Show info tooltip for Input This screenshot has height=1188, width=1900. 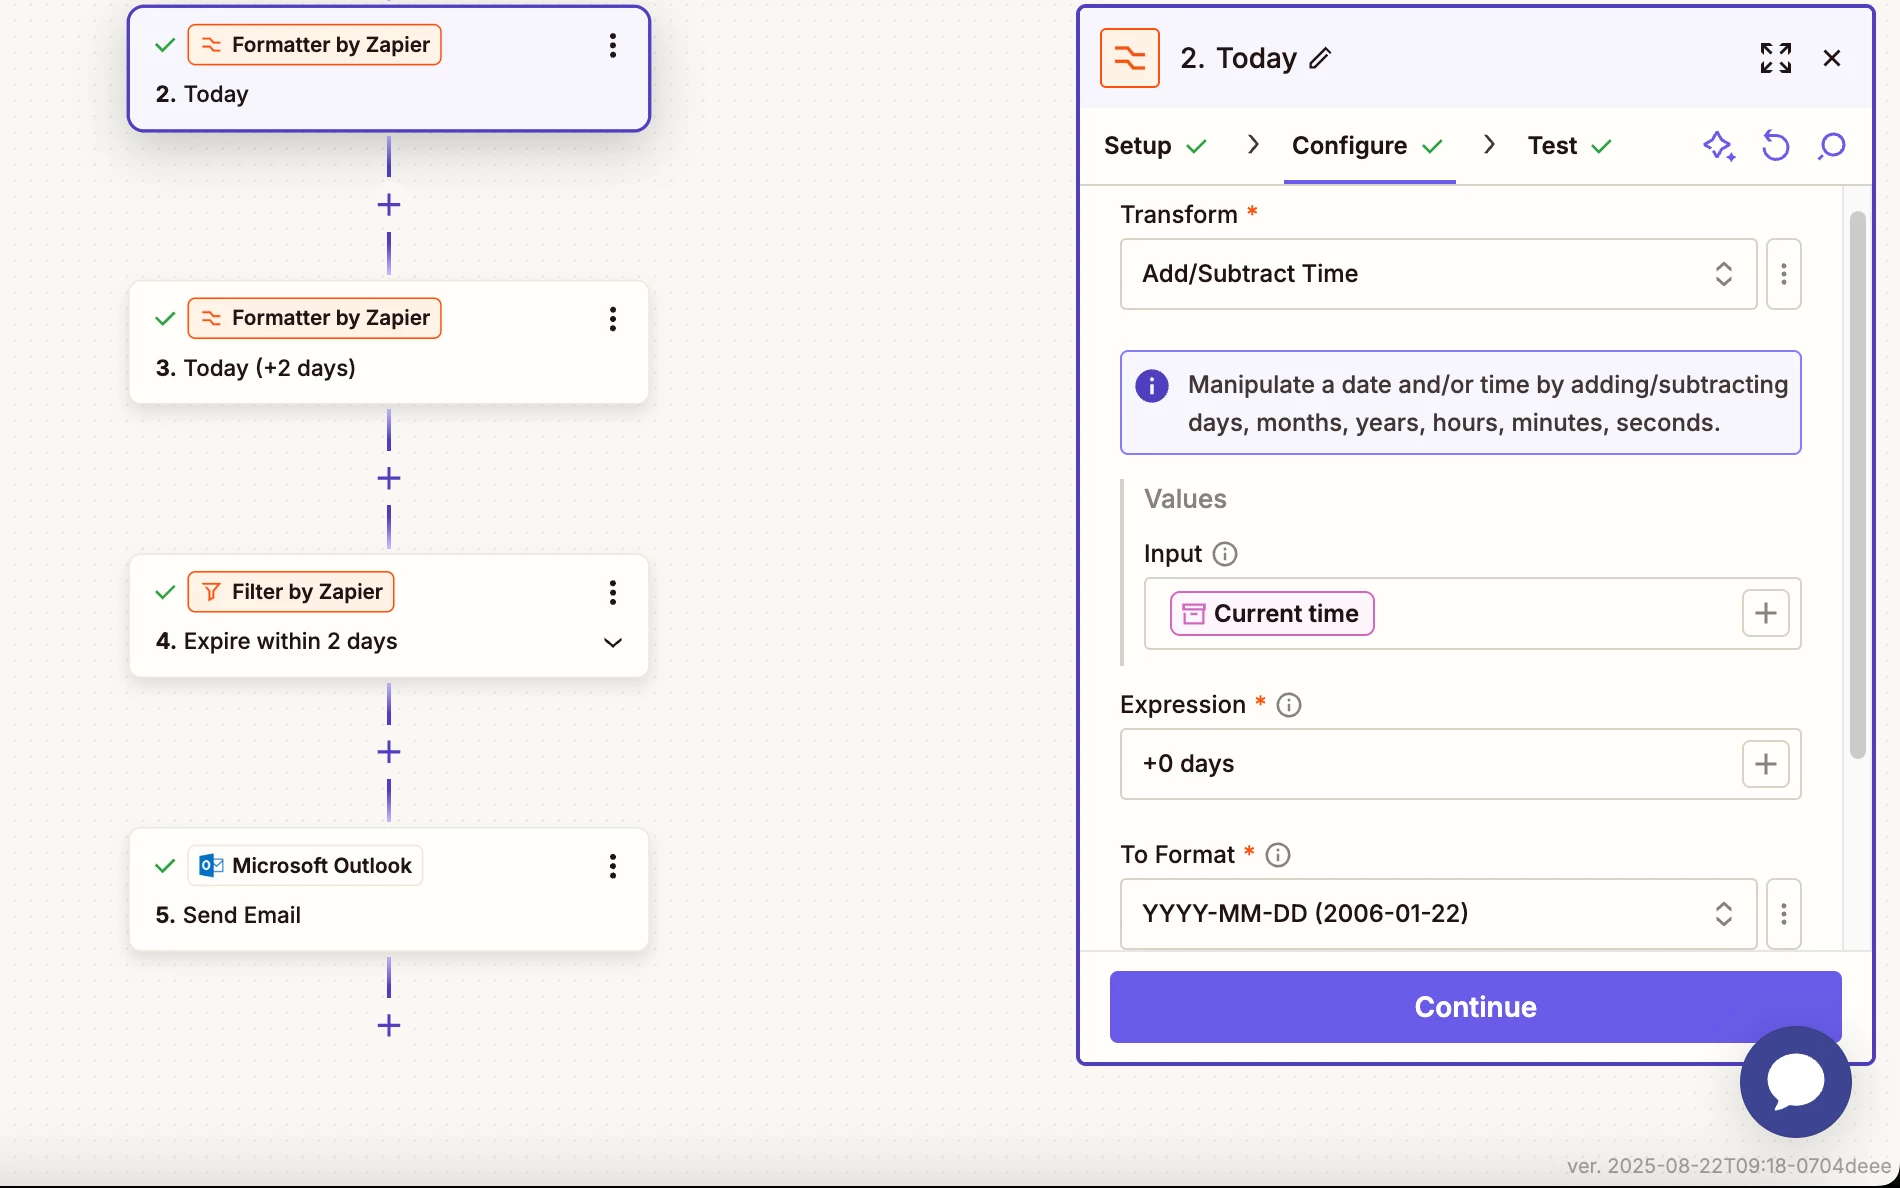[1225, 554]
